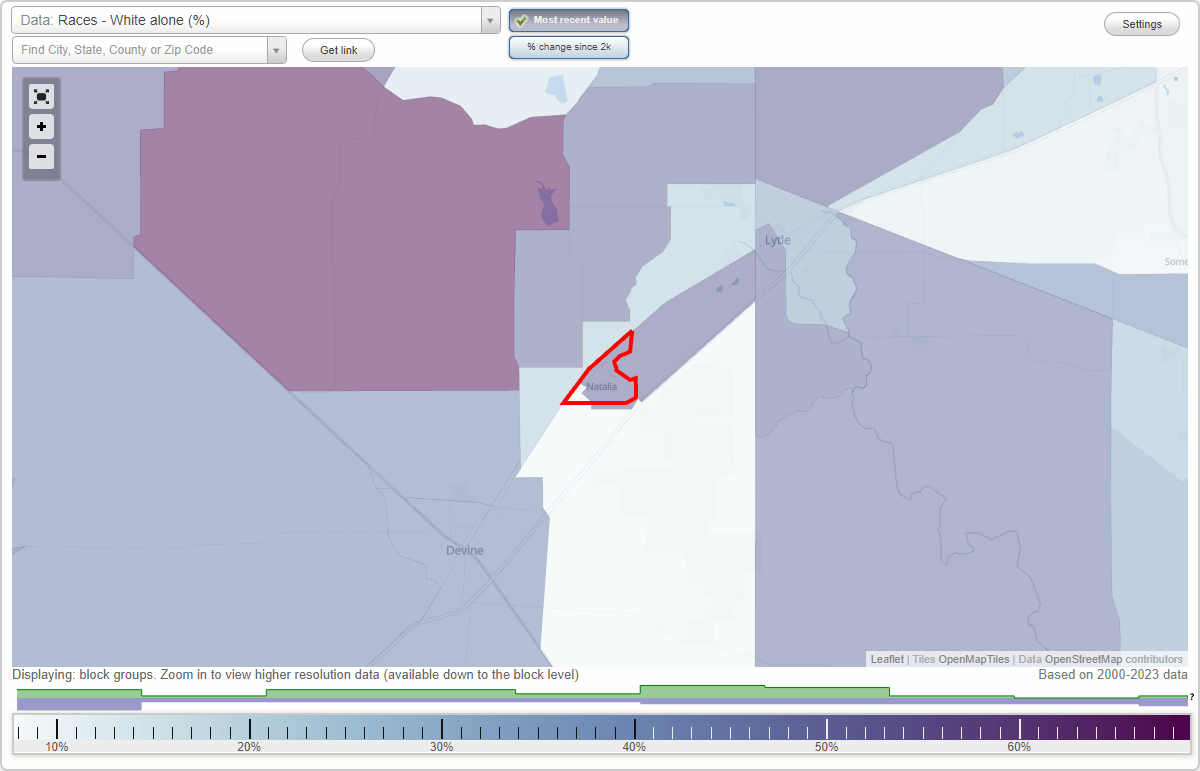Switch to % change since 2k view
This screenshot has height=771, width=1200.
tap(568, 46)
